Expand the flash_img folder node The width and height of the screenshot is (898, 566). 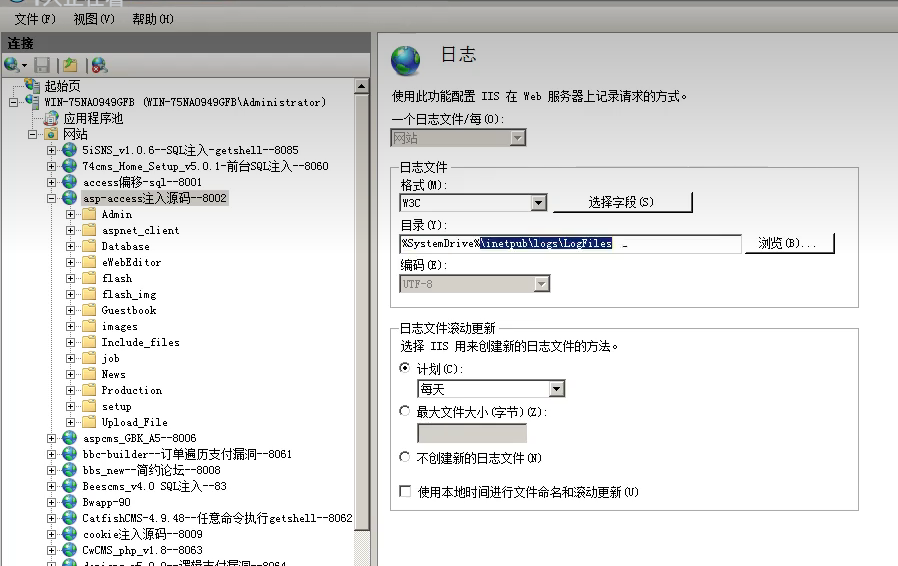click(70, 294)
